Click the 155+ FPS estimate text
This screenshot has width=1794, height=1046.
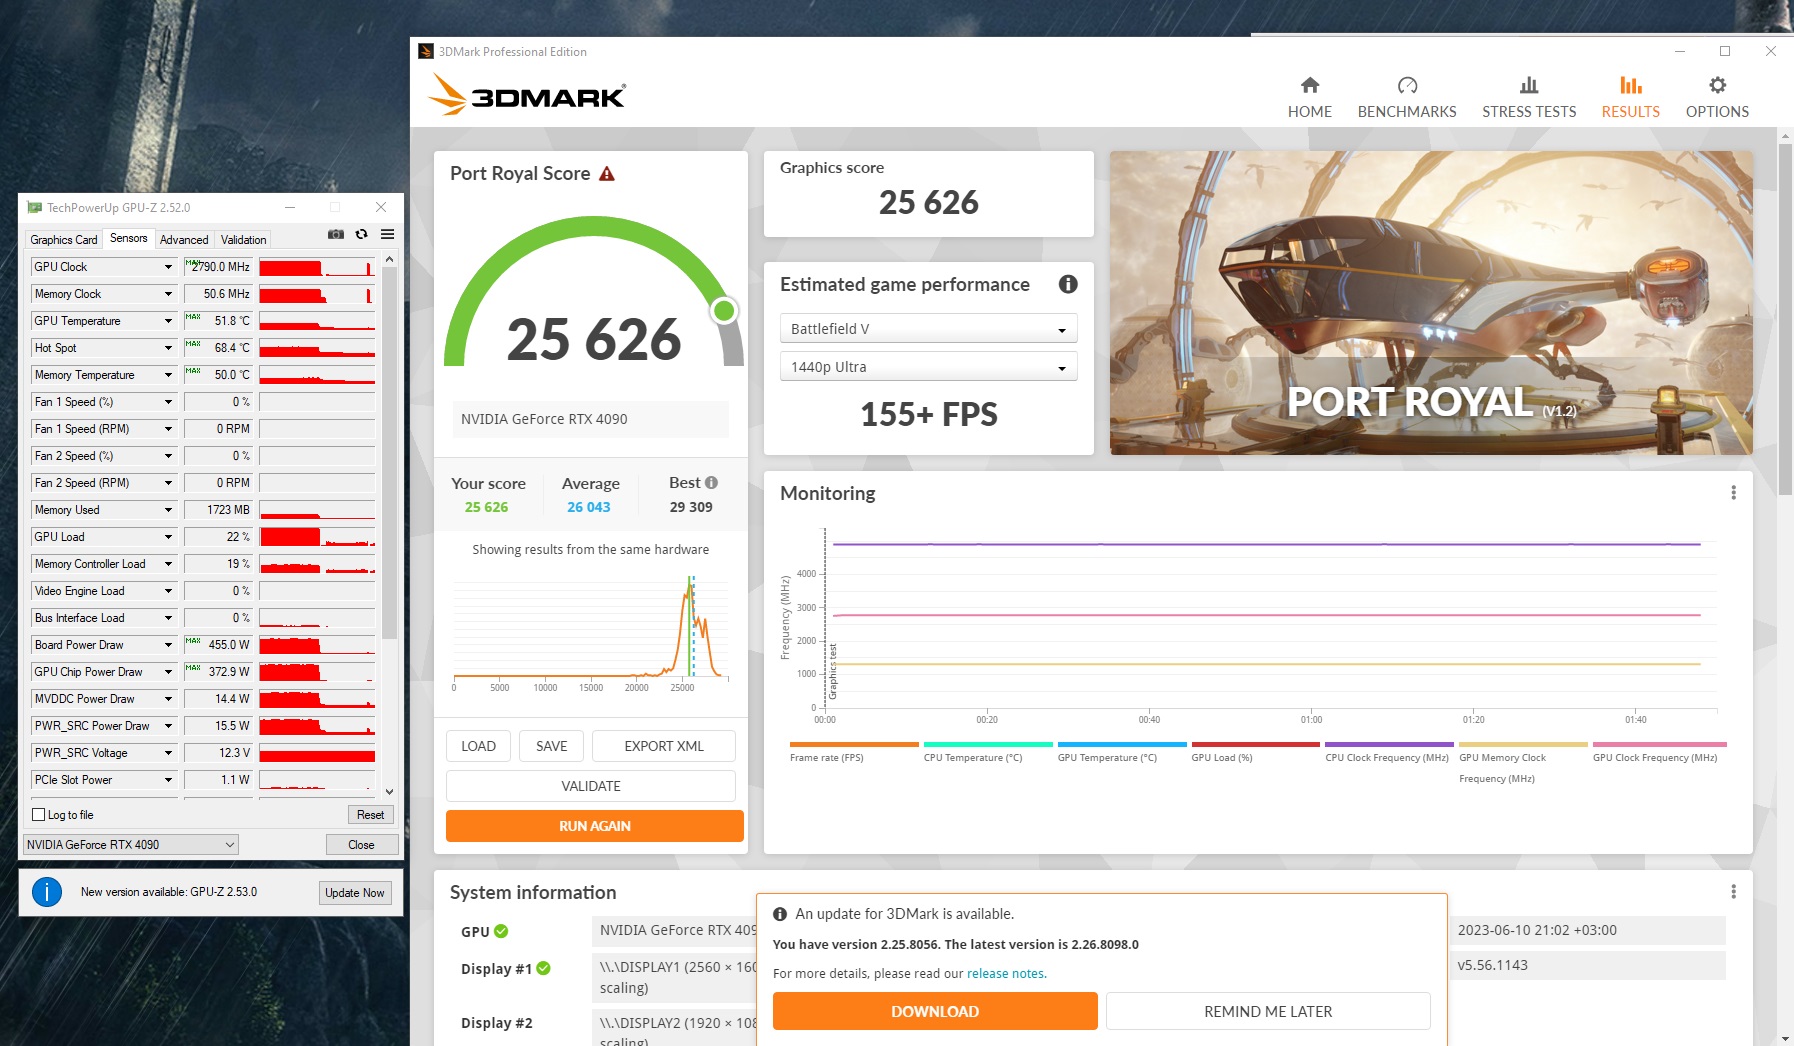(x=929, y=414)
